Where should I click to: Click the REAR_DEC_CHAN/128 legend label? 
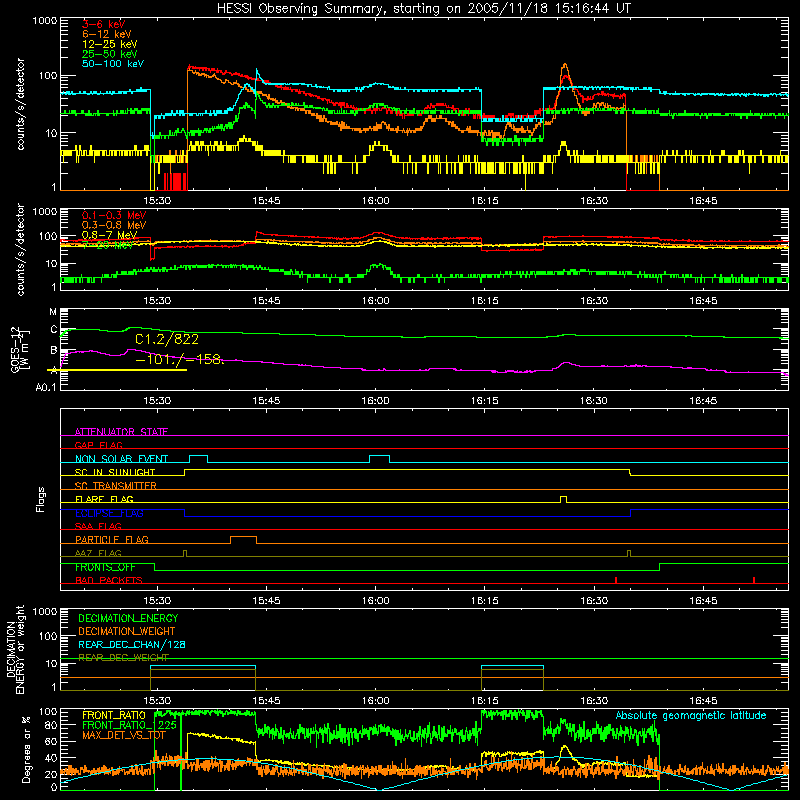[132, 644]
